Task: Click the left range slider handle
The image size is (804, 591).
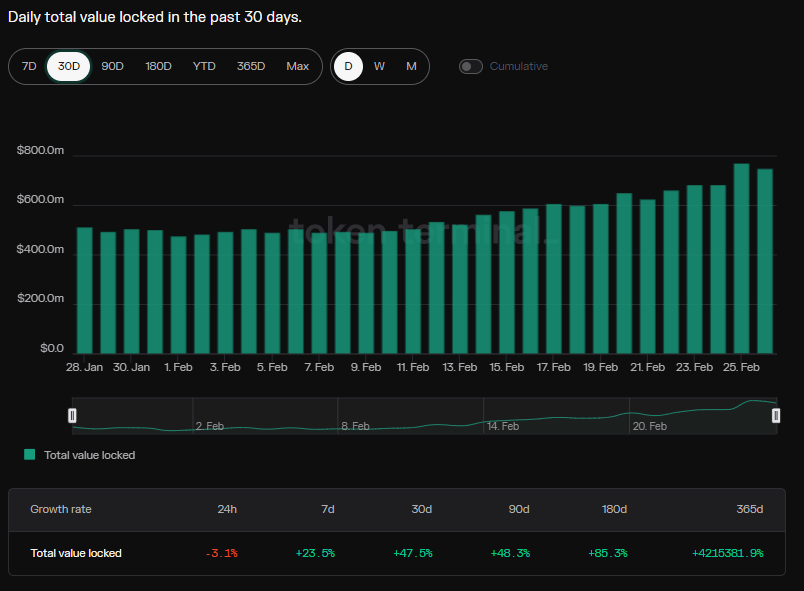Action: (x=72, y=415)
